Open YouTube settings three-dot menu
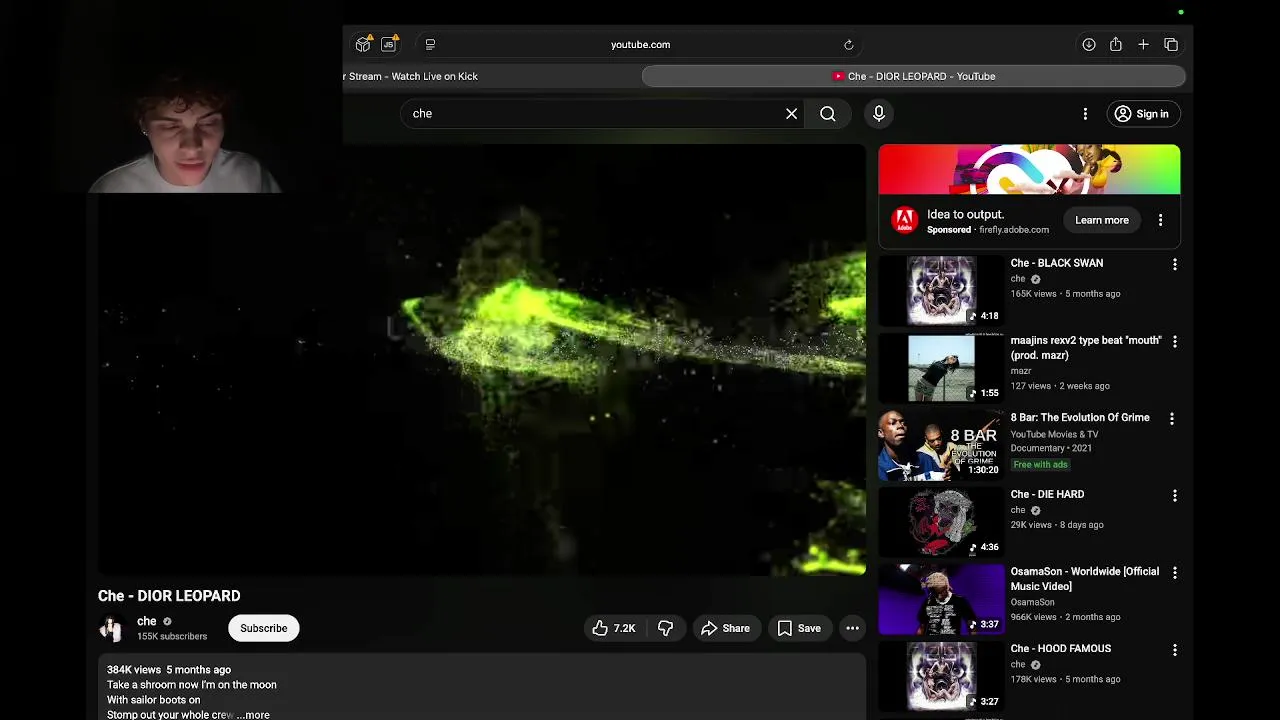Image resolution: width=1280 pixels, height=720 pixels. (1085, 114)
